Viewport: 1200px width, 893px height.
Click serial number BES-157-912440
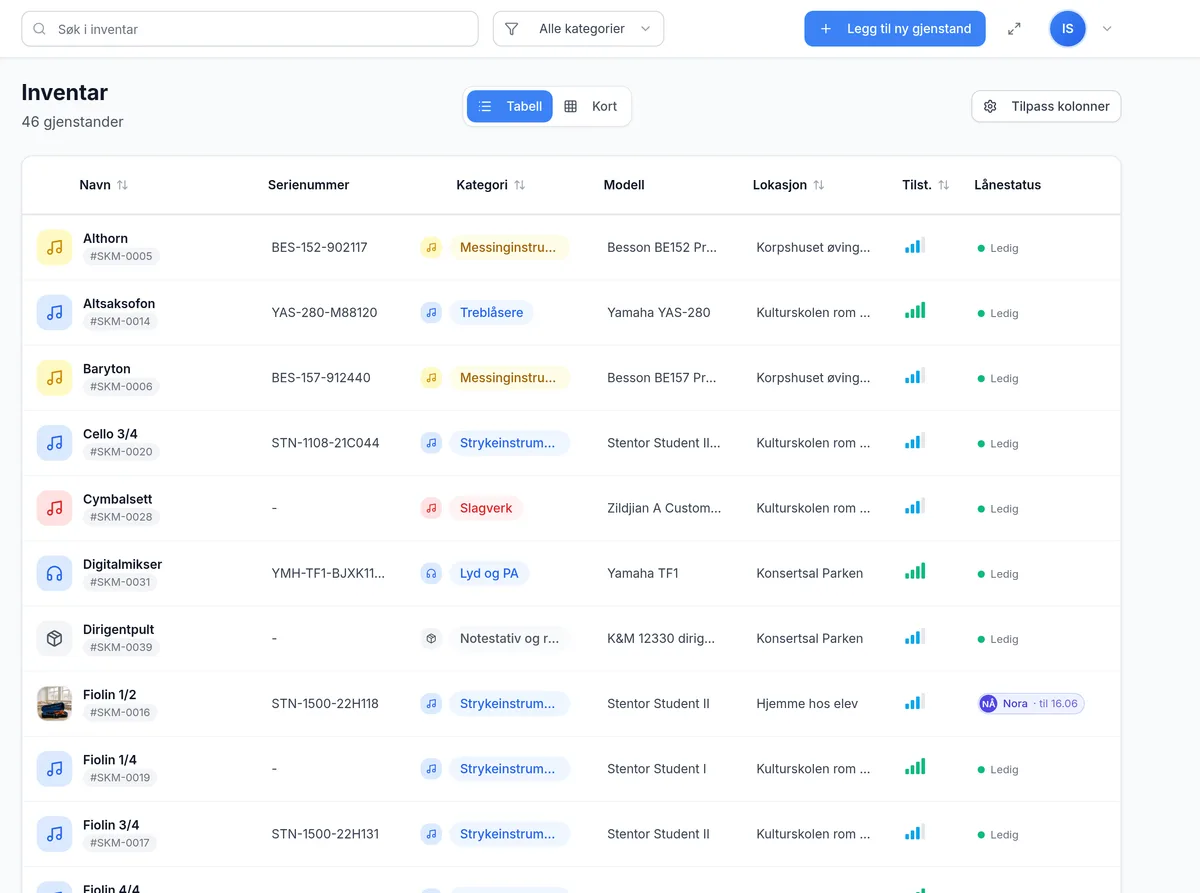click(321, 377)
